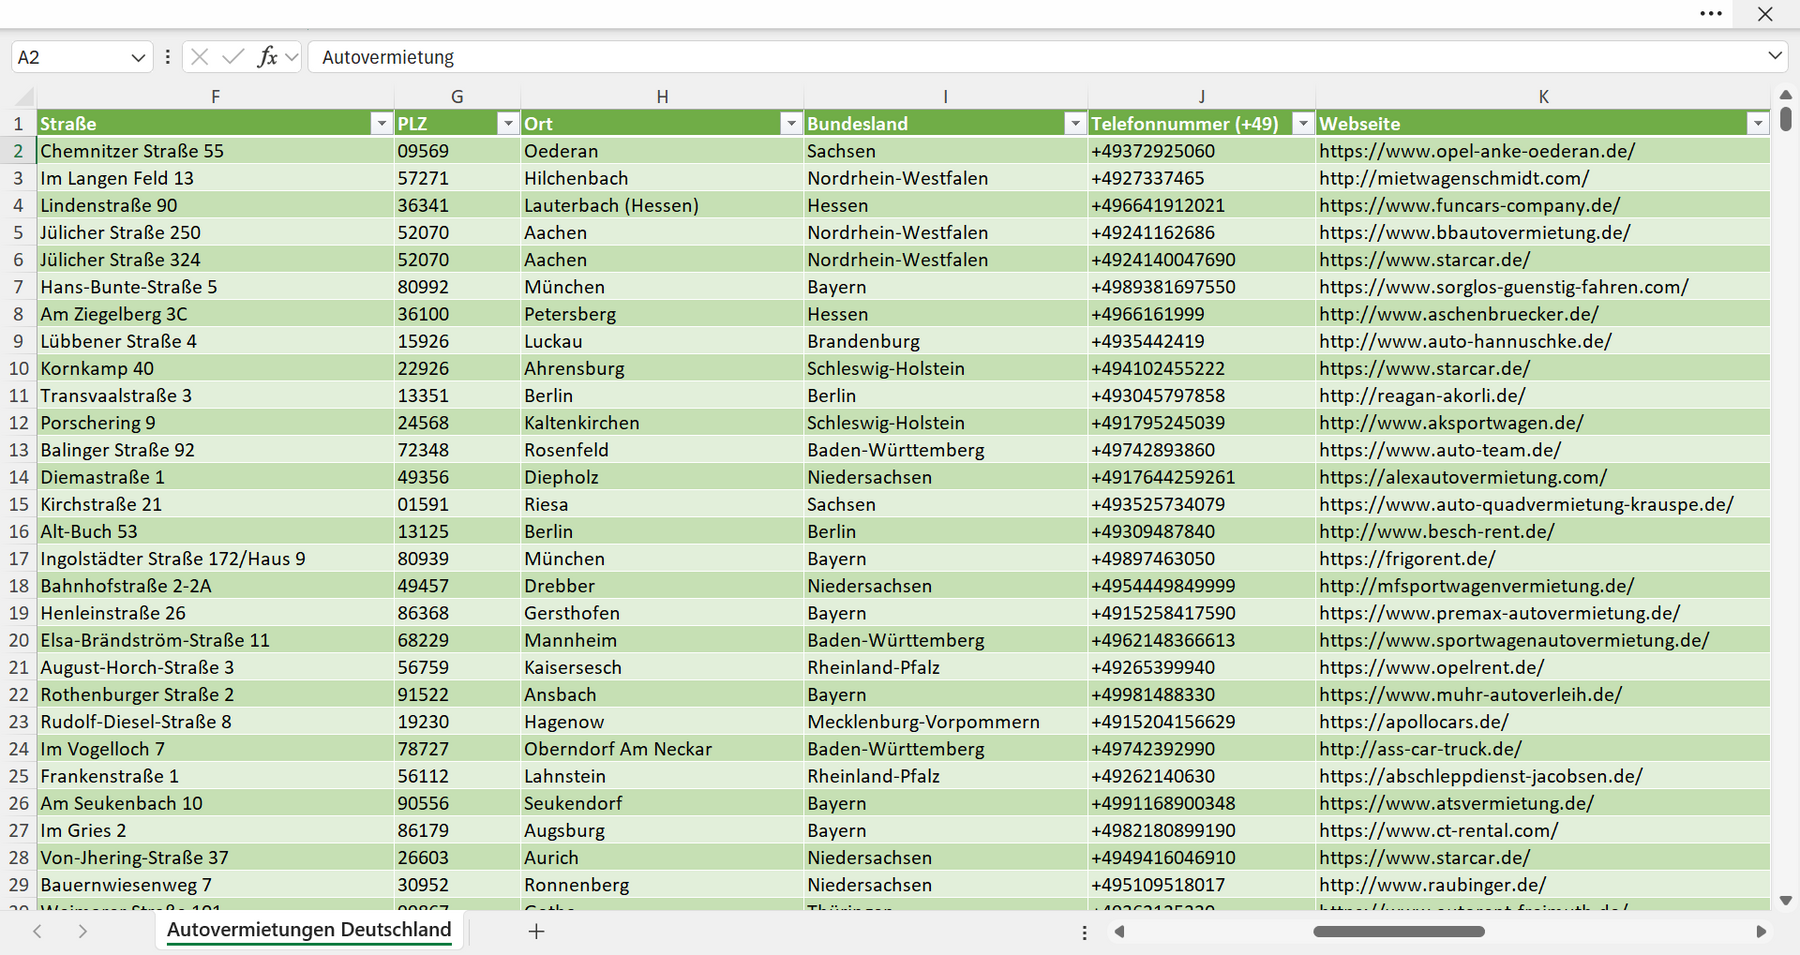The height and width of the screenshot is (955, 1800).
Task: Add a new sheet with plus icon
Action: tap(536, 931)
